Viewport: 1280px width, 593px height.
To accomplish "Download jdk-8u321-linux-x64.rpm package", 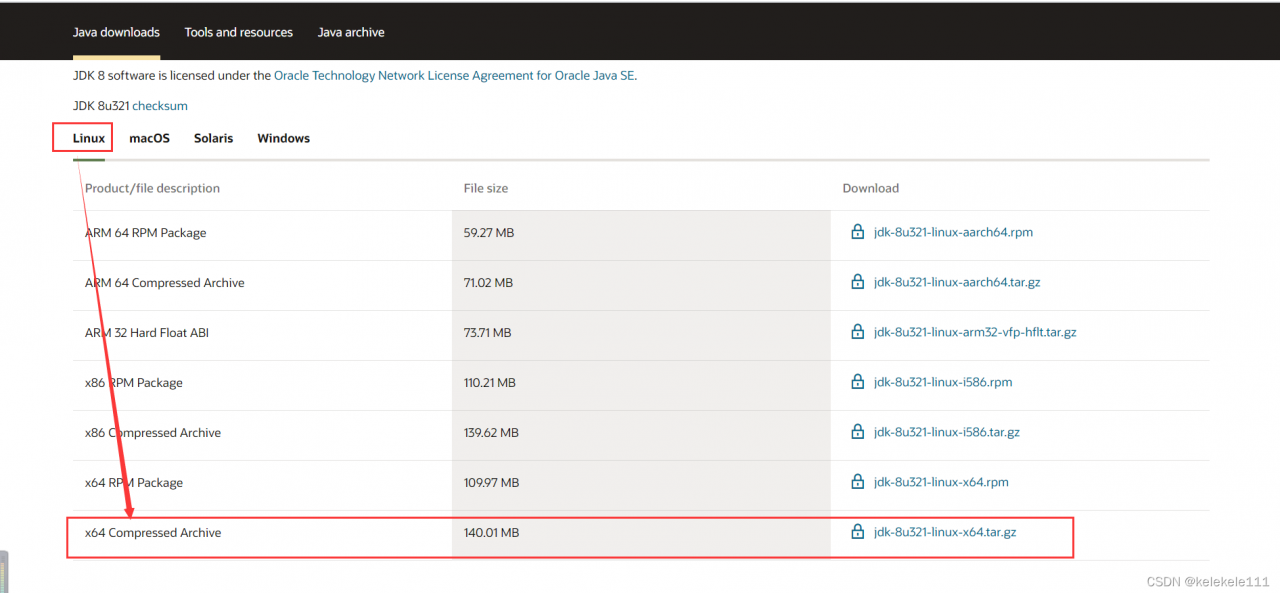I will [x=941, y=482].
